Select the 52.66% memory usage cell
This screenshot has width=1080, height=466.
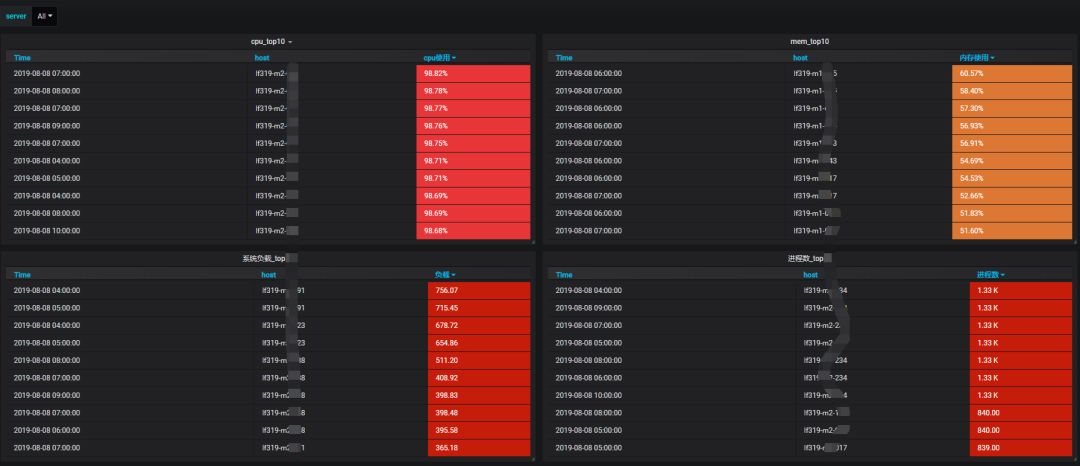(x=1012, y=195)
